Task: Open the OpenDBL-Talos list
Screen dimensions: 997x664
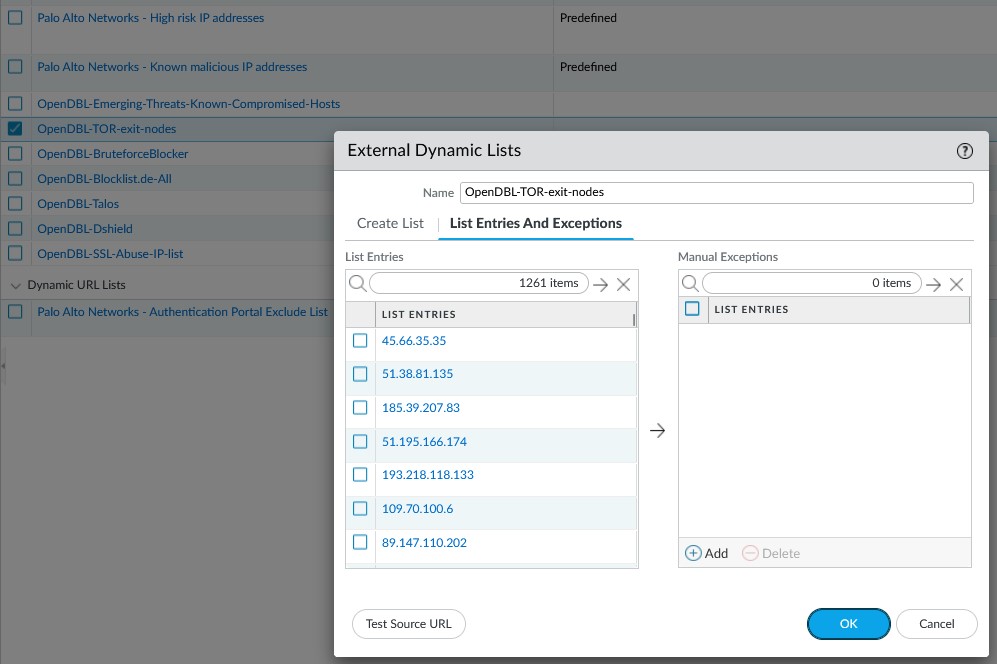Action: pos(78,204)
